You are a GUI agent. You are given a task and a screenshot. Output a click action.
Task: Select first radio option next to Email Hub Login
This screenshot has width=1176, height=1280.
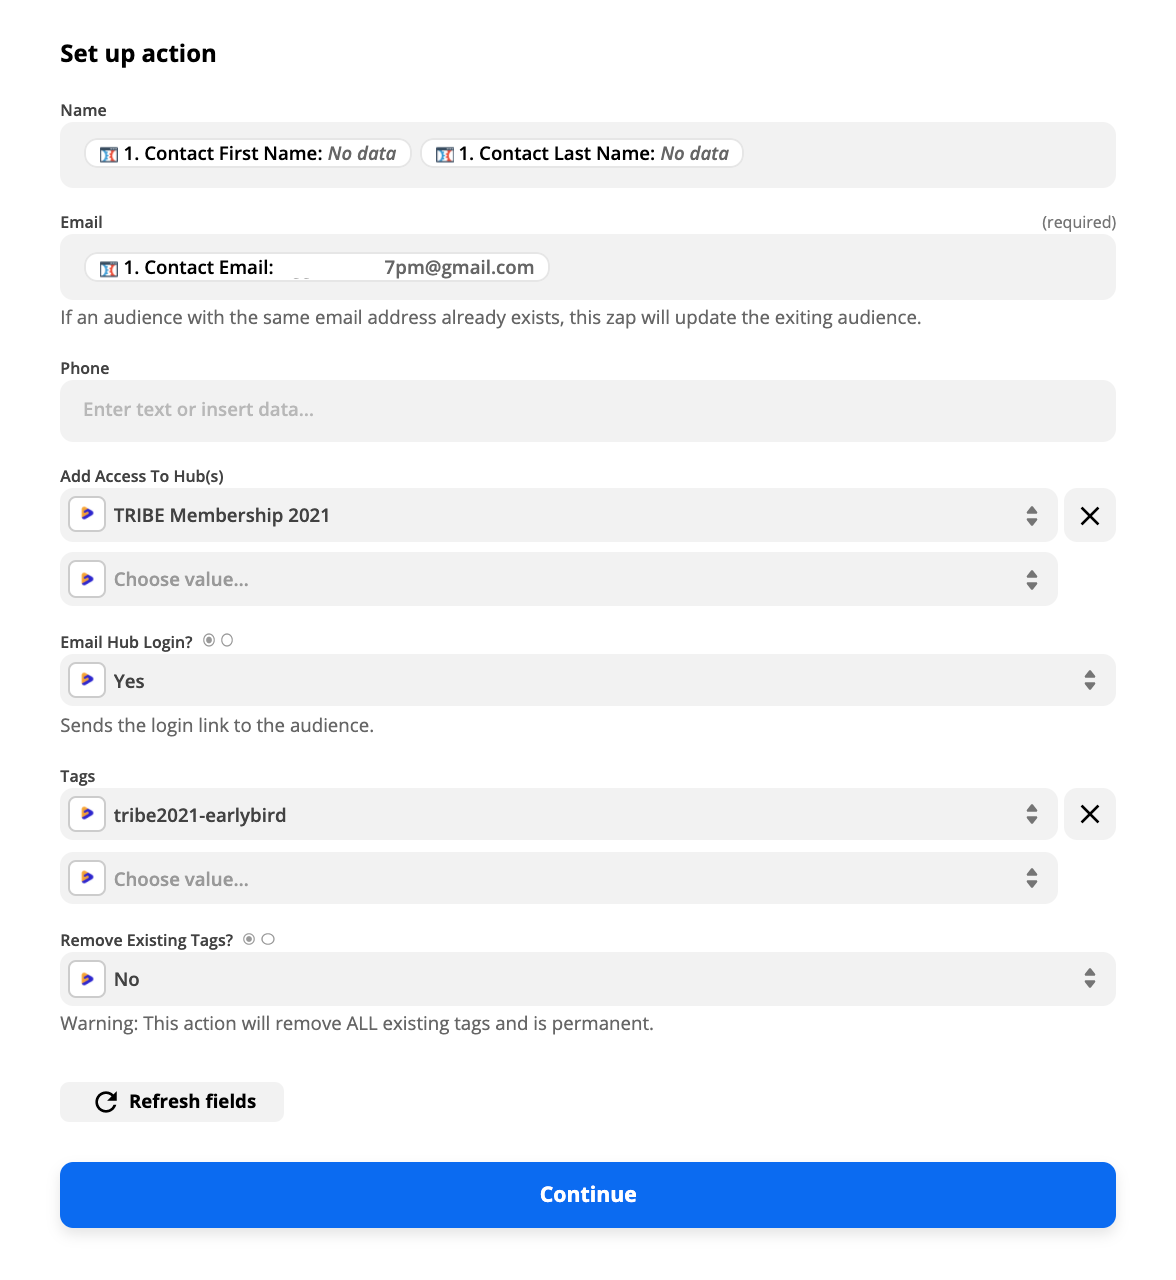pyautogui.click(x=209, y=640)
